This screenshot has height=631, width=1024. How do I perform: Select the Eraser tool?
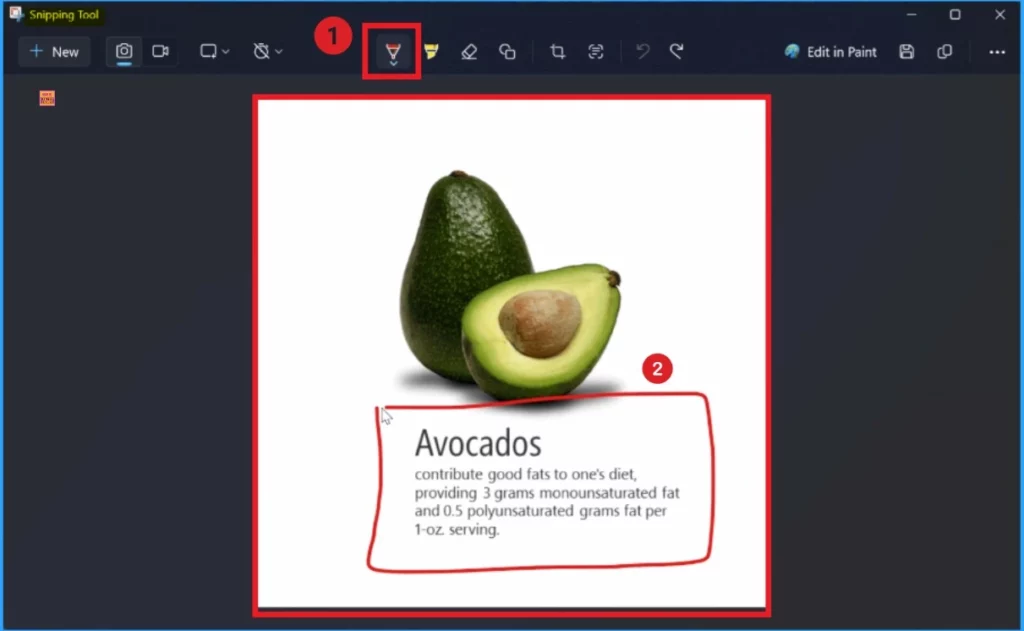(x=469, y=52)
